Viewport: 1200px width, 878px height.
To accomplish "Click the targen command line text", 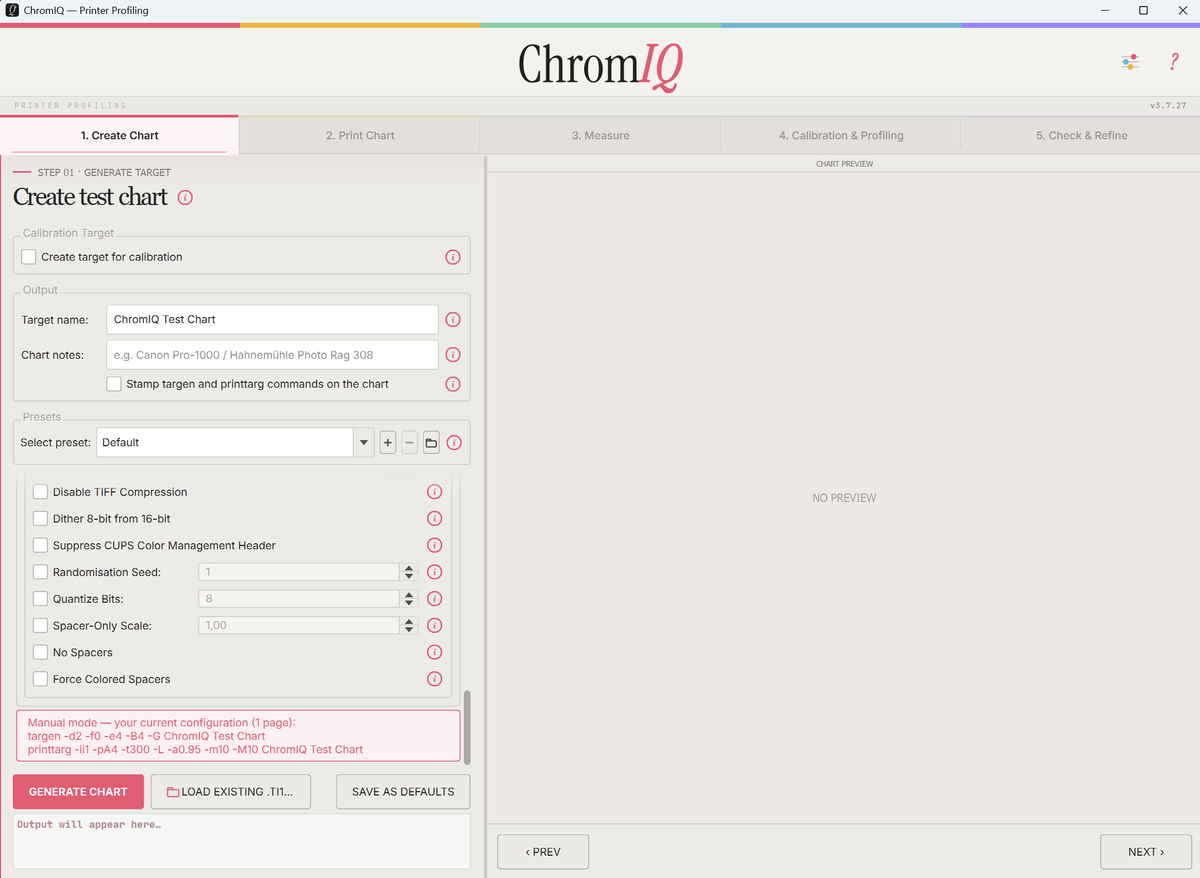I will (x=146, y=736).
